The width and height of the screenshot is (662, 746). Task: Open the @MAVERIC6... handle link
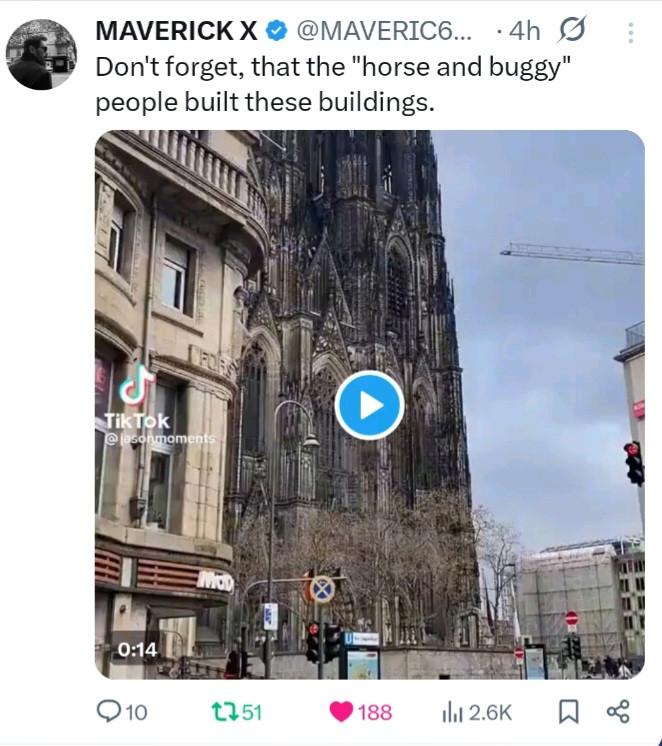(384, 31)
